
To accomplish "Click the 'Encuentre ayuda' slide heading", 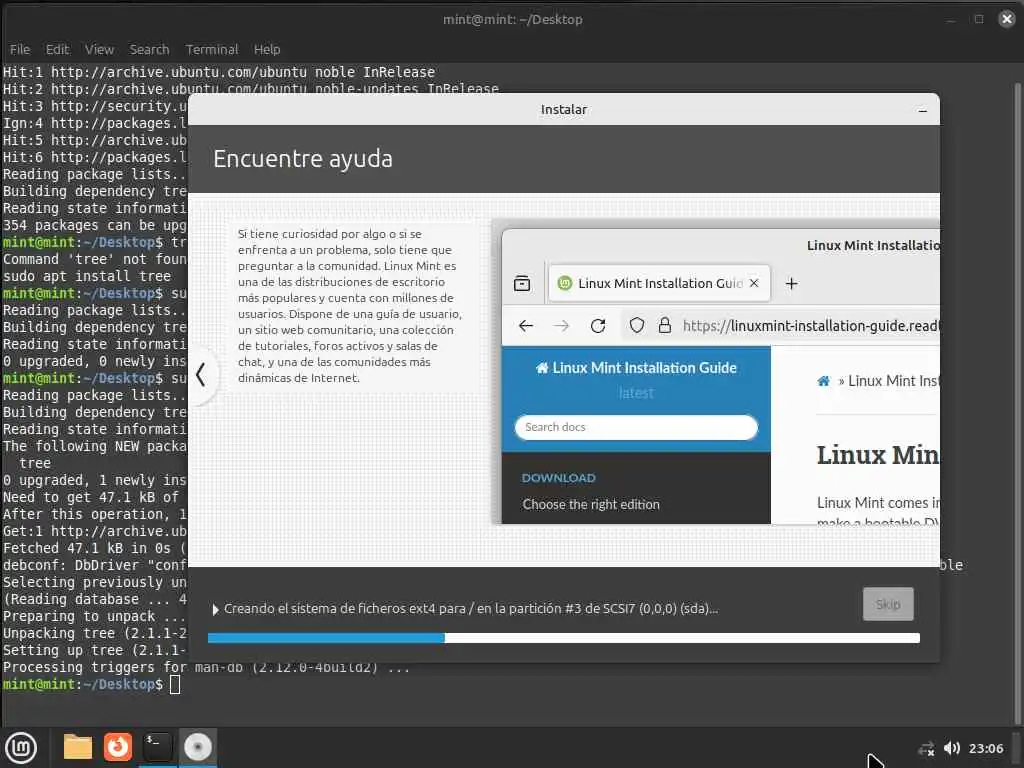I will [303, 159].
